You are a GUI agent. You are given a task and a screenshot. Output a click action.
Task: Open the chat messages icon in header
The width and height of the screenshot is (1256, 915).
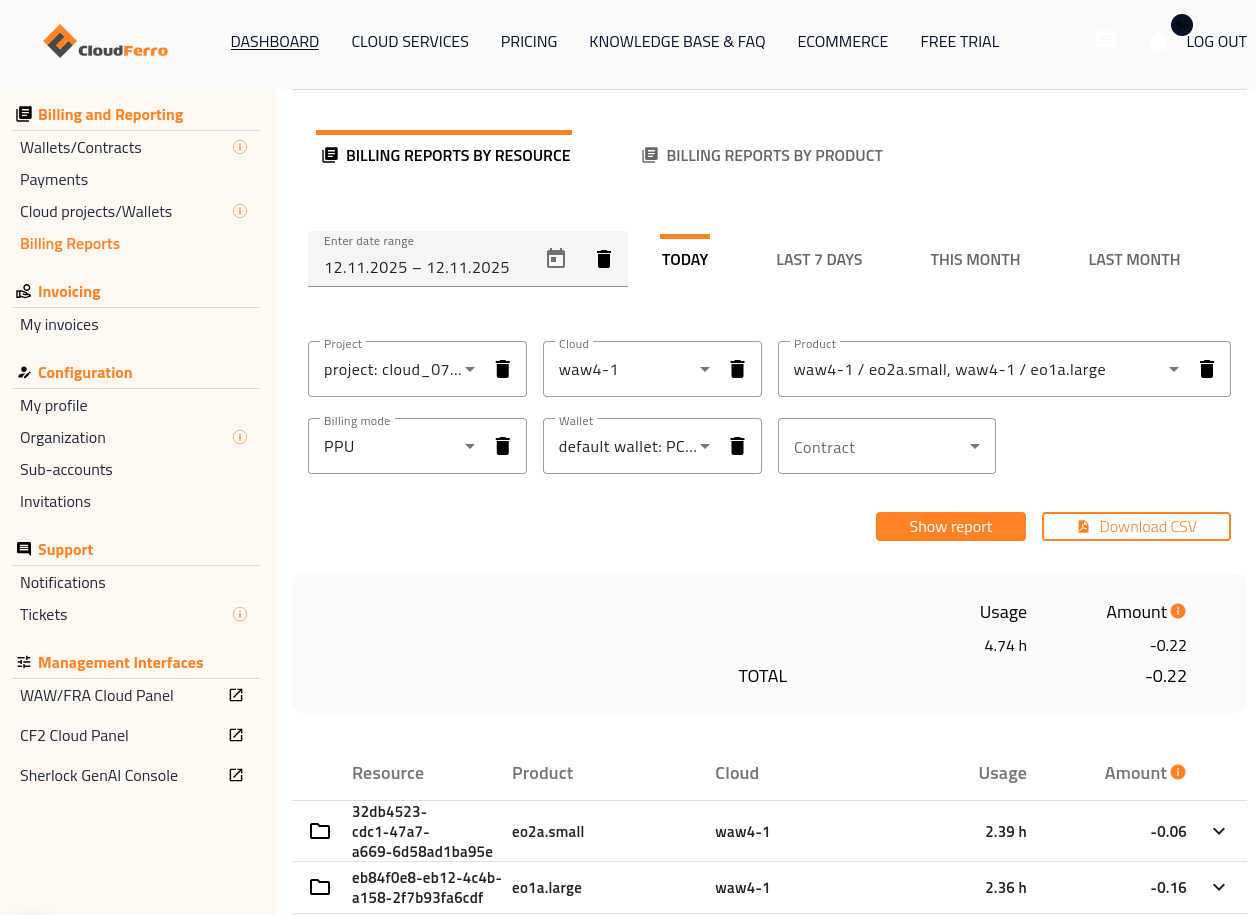1106,41
